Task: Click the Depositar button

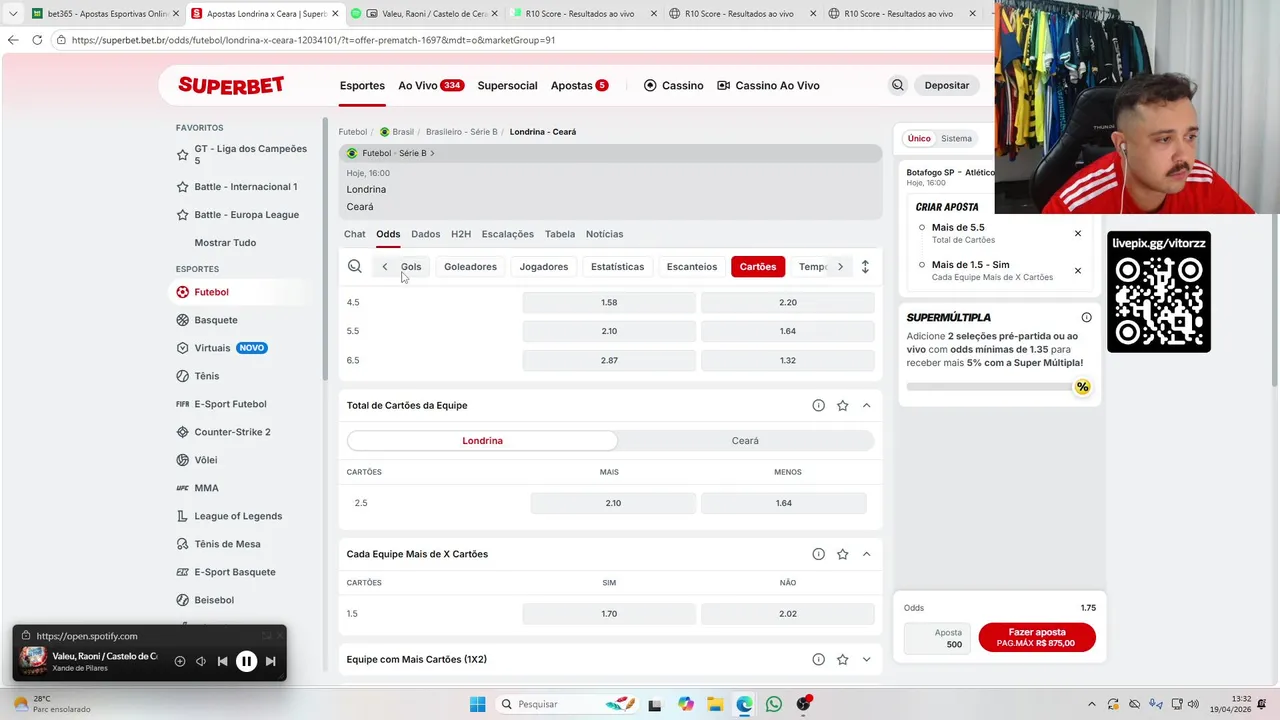Action: point(947,85)
